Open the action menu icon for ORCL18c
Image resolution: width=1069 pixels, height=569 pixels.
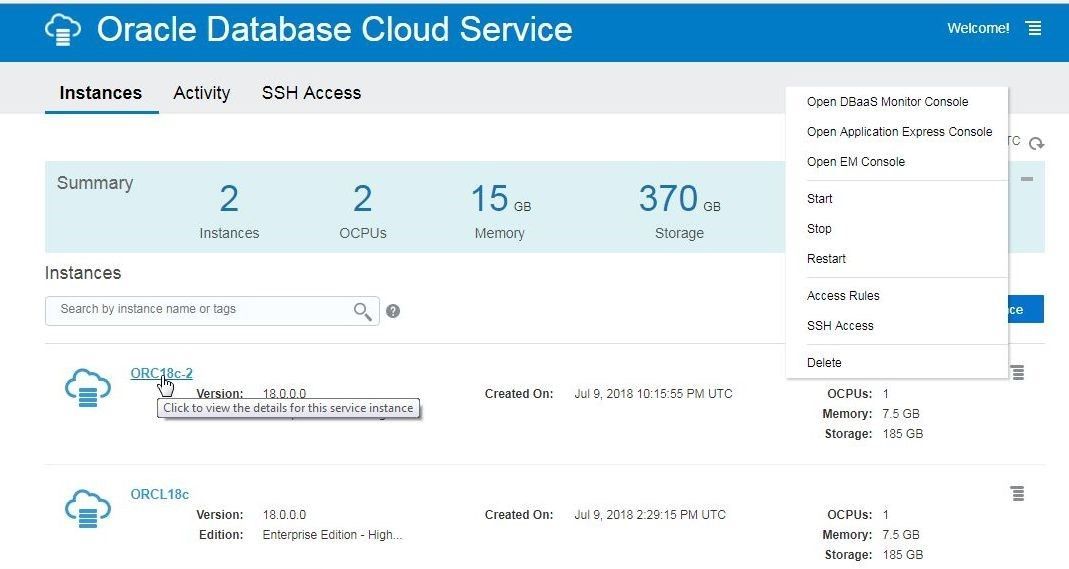(1017, 493)
